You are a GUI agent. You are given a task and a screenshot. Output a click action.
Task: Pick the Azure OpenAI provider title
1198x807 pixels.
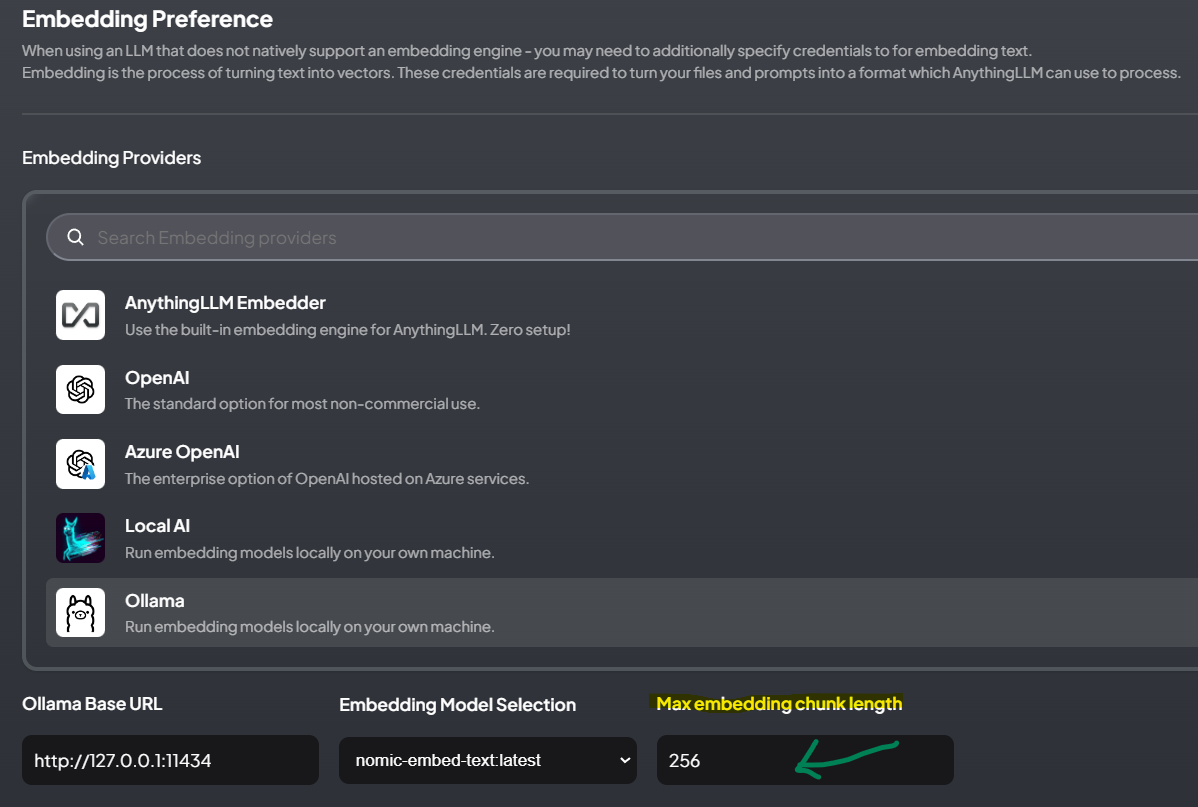coord(182,452)
